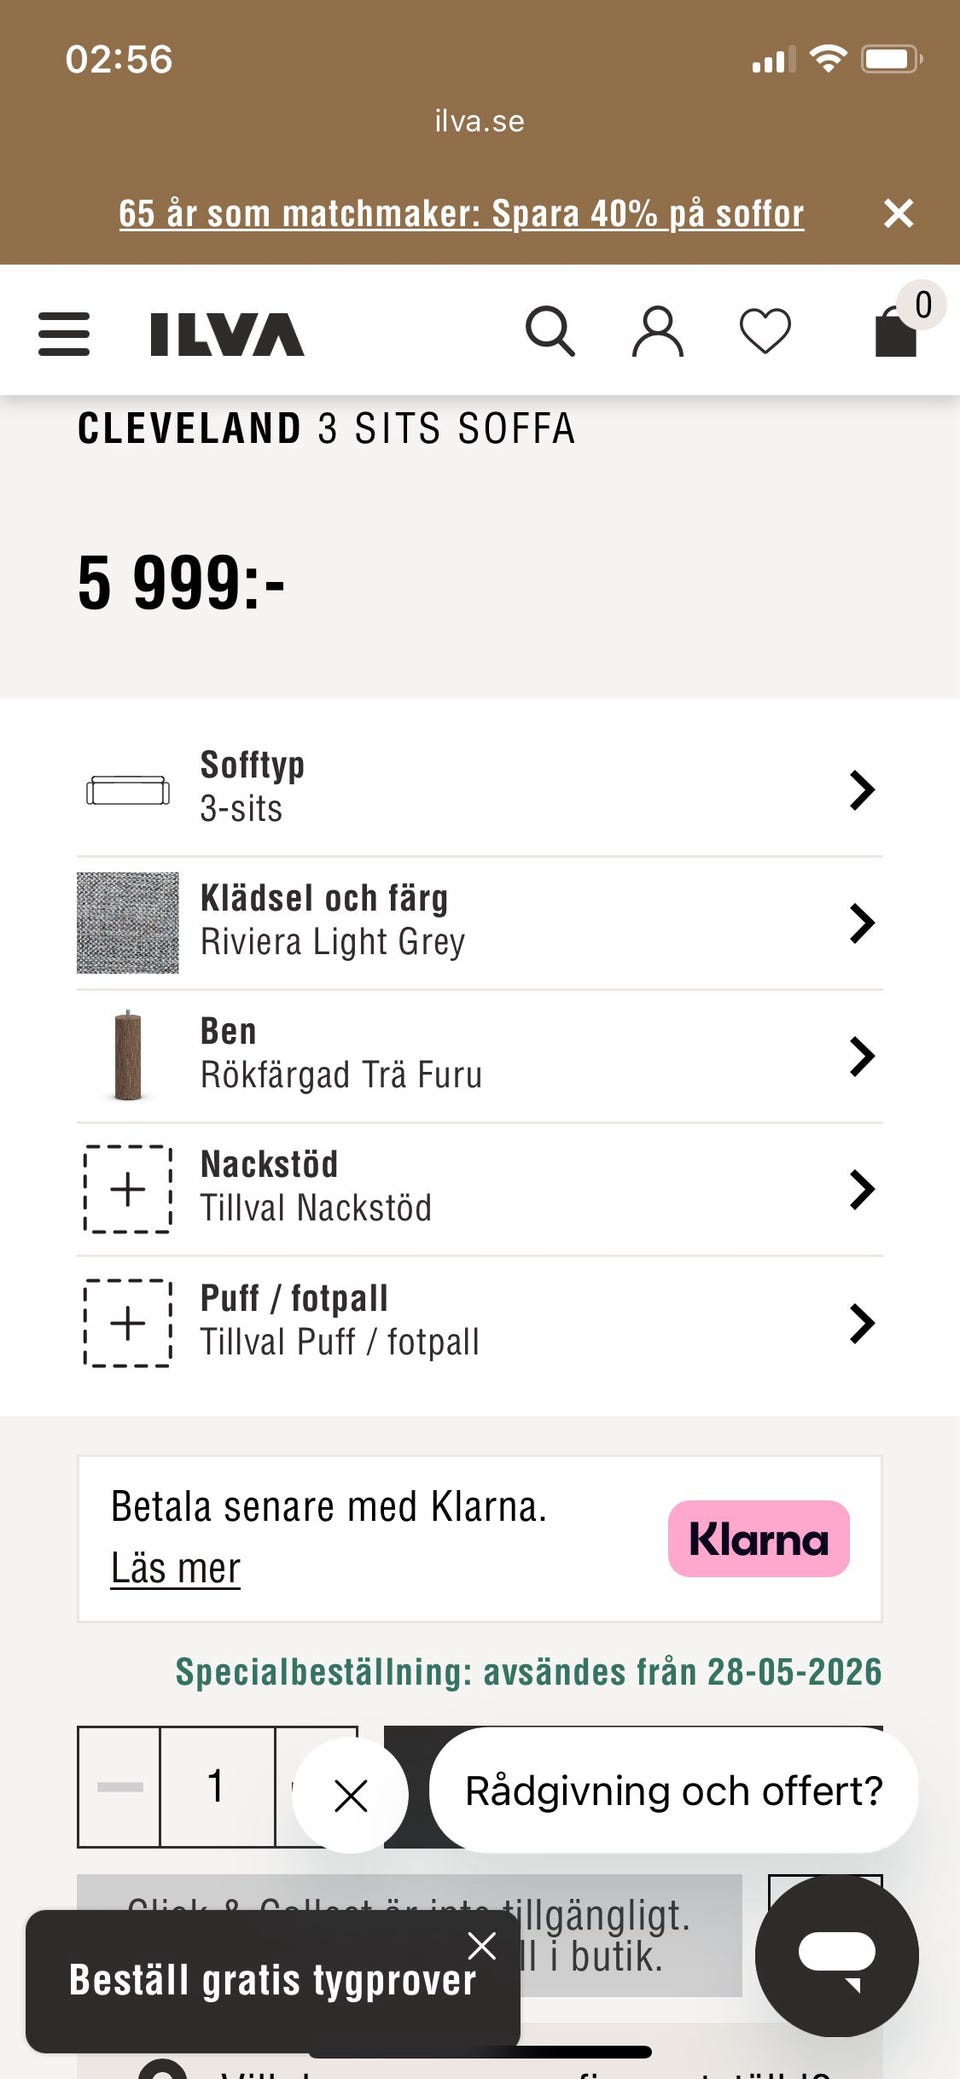Expand the Klädsel och färg chevron
This screenshot has height=2079, width=960.
(x=861, y=923)
